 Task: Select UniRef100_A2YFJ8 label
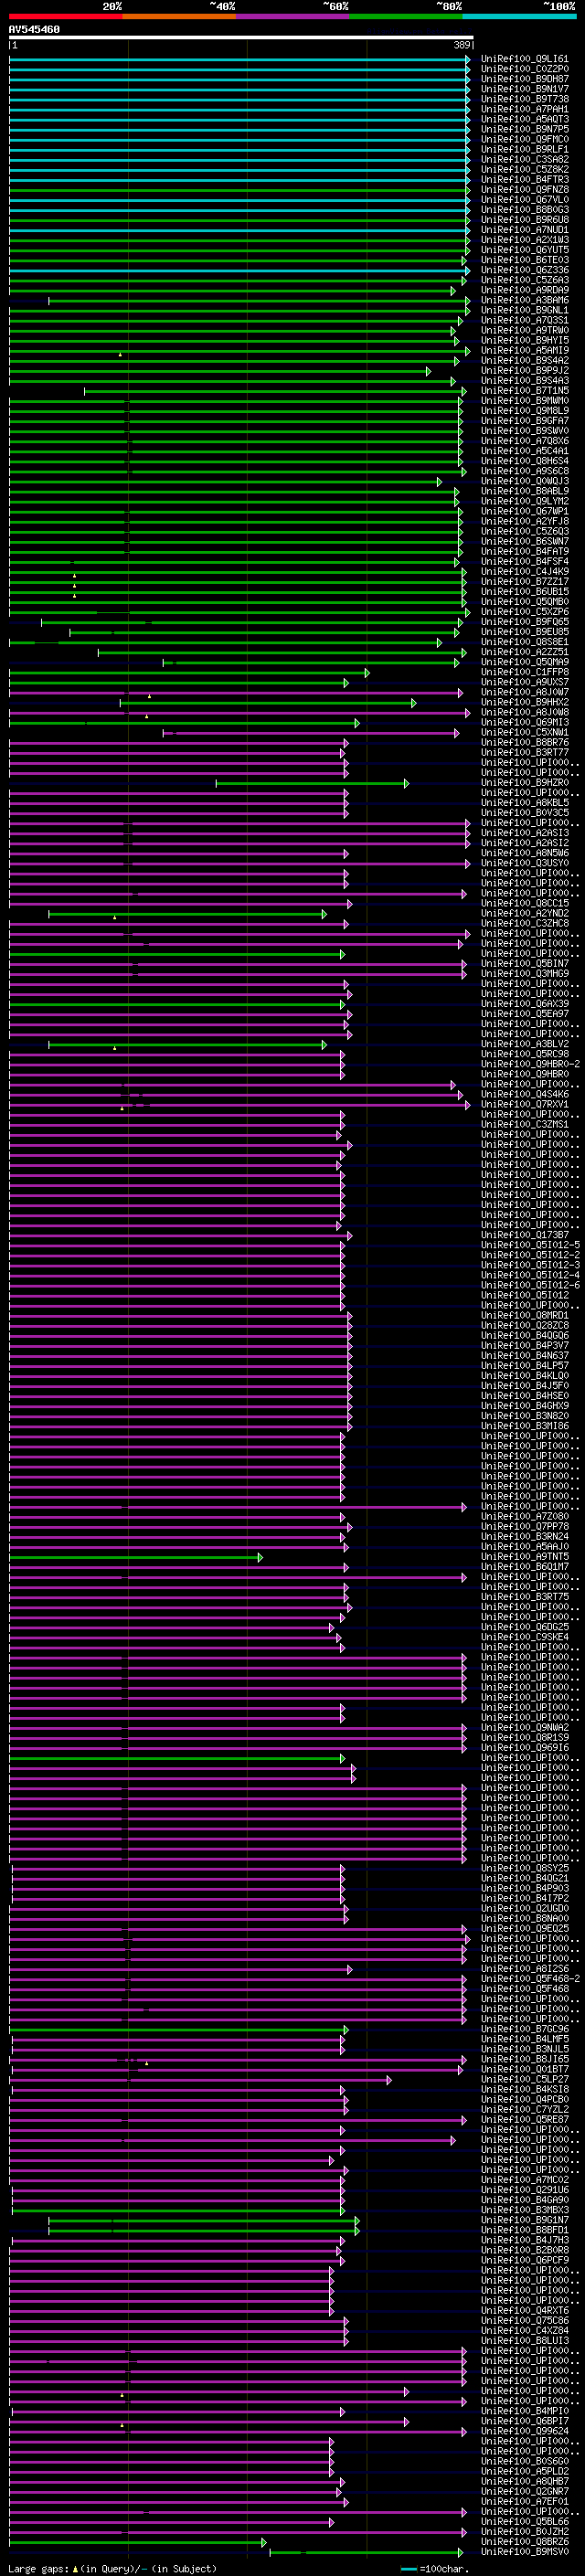point(525,521)
